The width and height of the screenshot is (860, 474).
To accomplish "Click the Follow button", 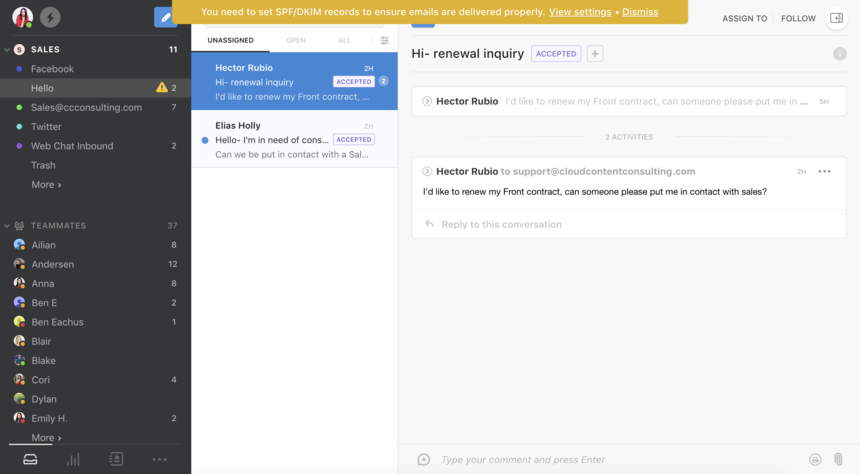I will 798,19.
